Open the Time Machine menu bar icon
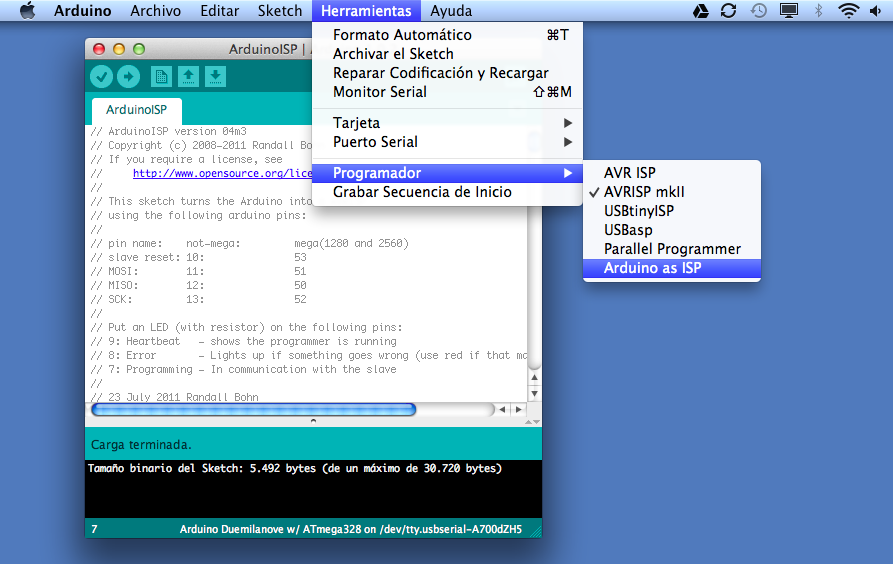This screenshot has width=893, height=564. click(759, 10)
